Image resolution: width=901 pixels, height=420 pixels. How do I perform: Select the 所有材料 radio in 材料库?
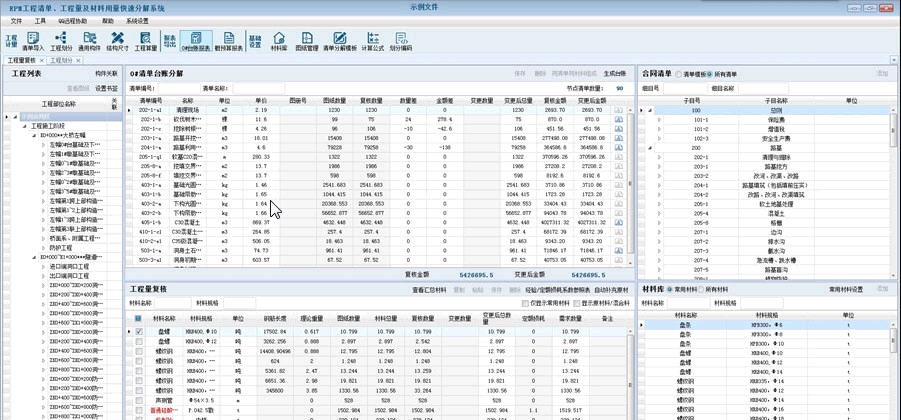point(700,289)
